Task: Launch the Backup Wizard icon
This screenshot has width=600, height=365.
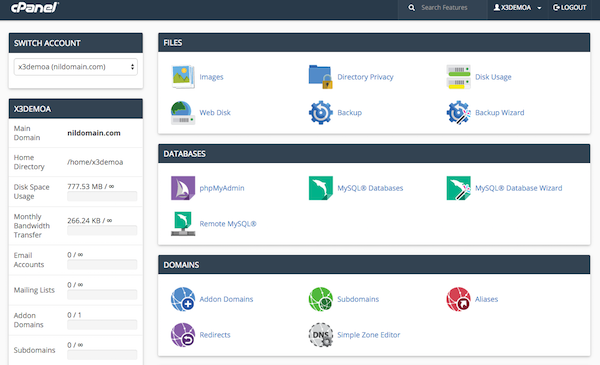Action: click(458, 112)
